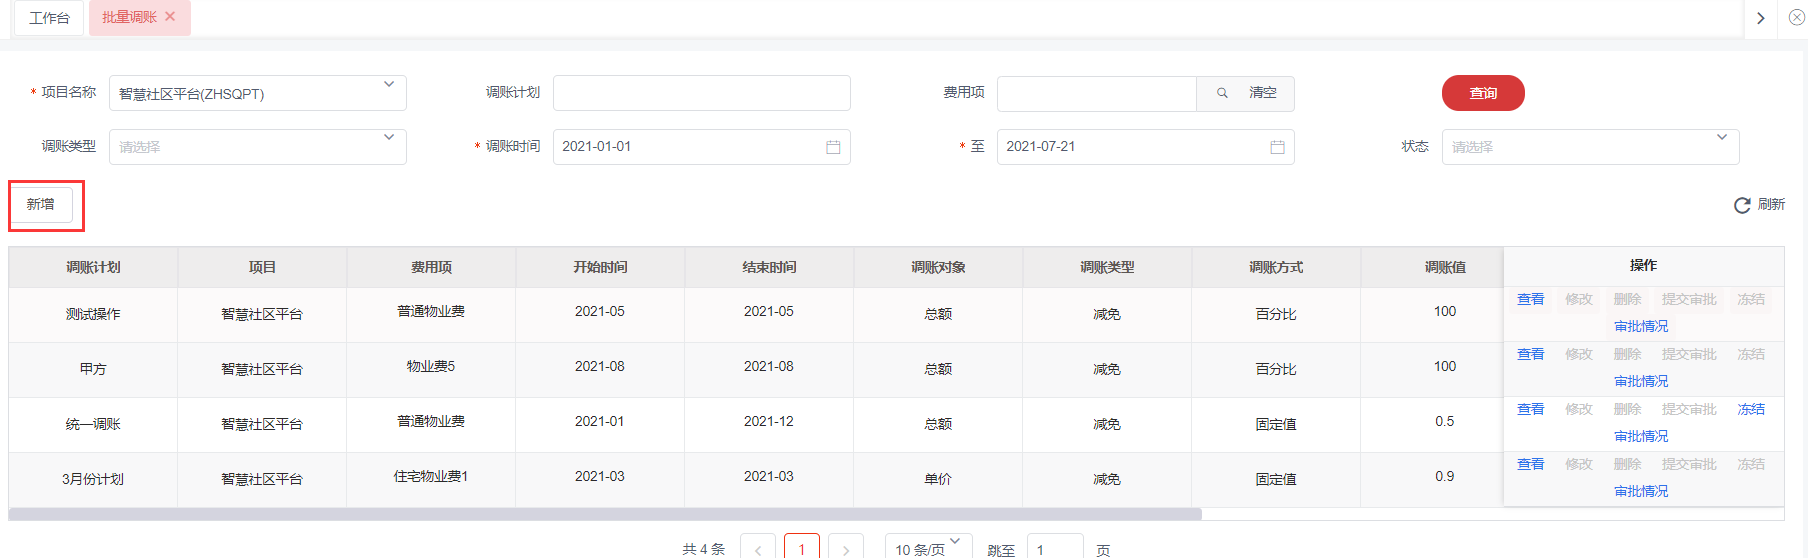The image size is (1808, 558).
Task: Open 审批情况 for the 3月份计划 row
Action: point(1641,491)
